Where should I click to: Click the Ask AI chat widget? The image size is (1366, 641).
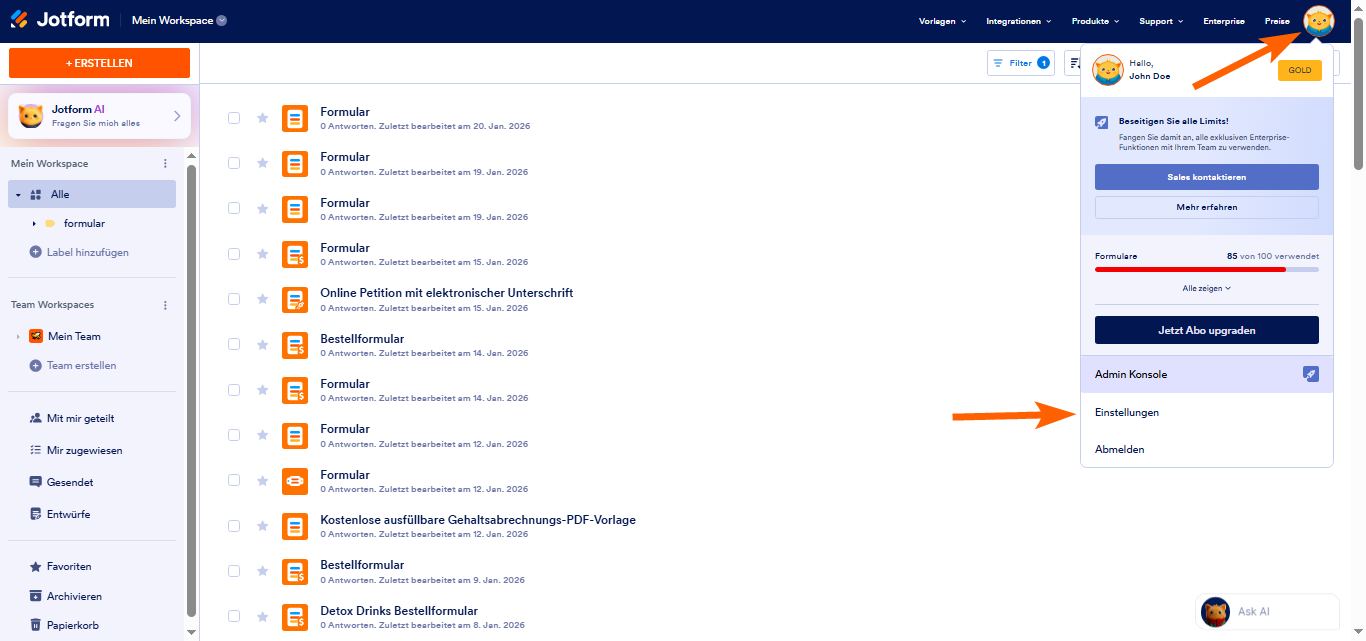1266,611
